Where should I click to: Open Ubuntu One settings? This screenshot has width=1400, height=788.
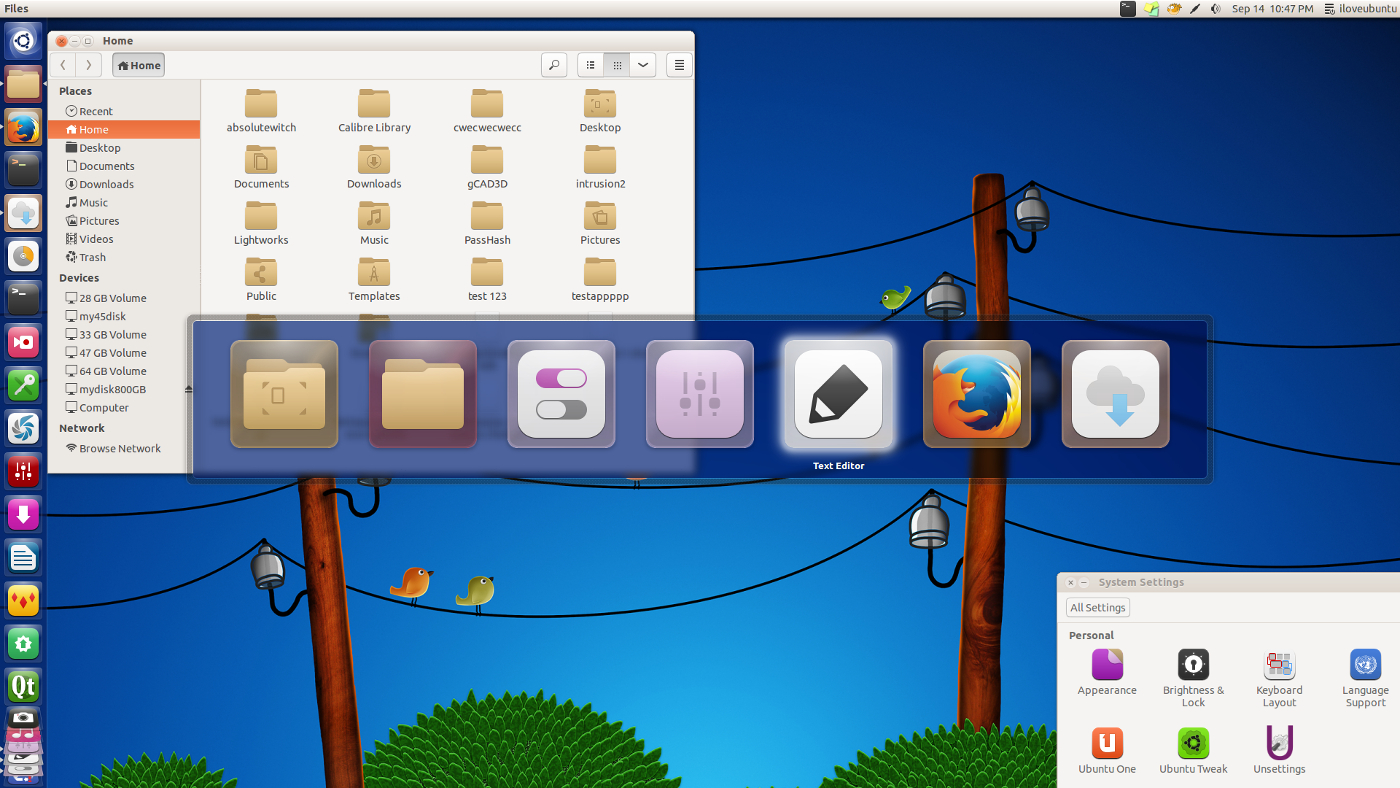pos(1107,751)
